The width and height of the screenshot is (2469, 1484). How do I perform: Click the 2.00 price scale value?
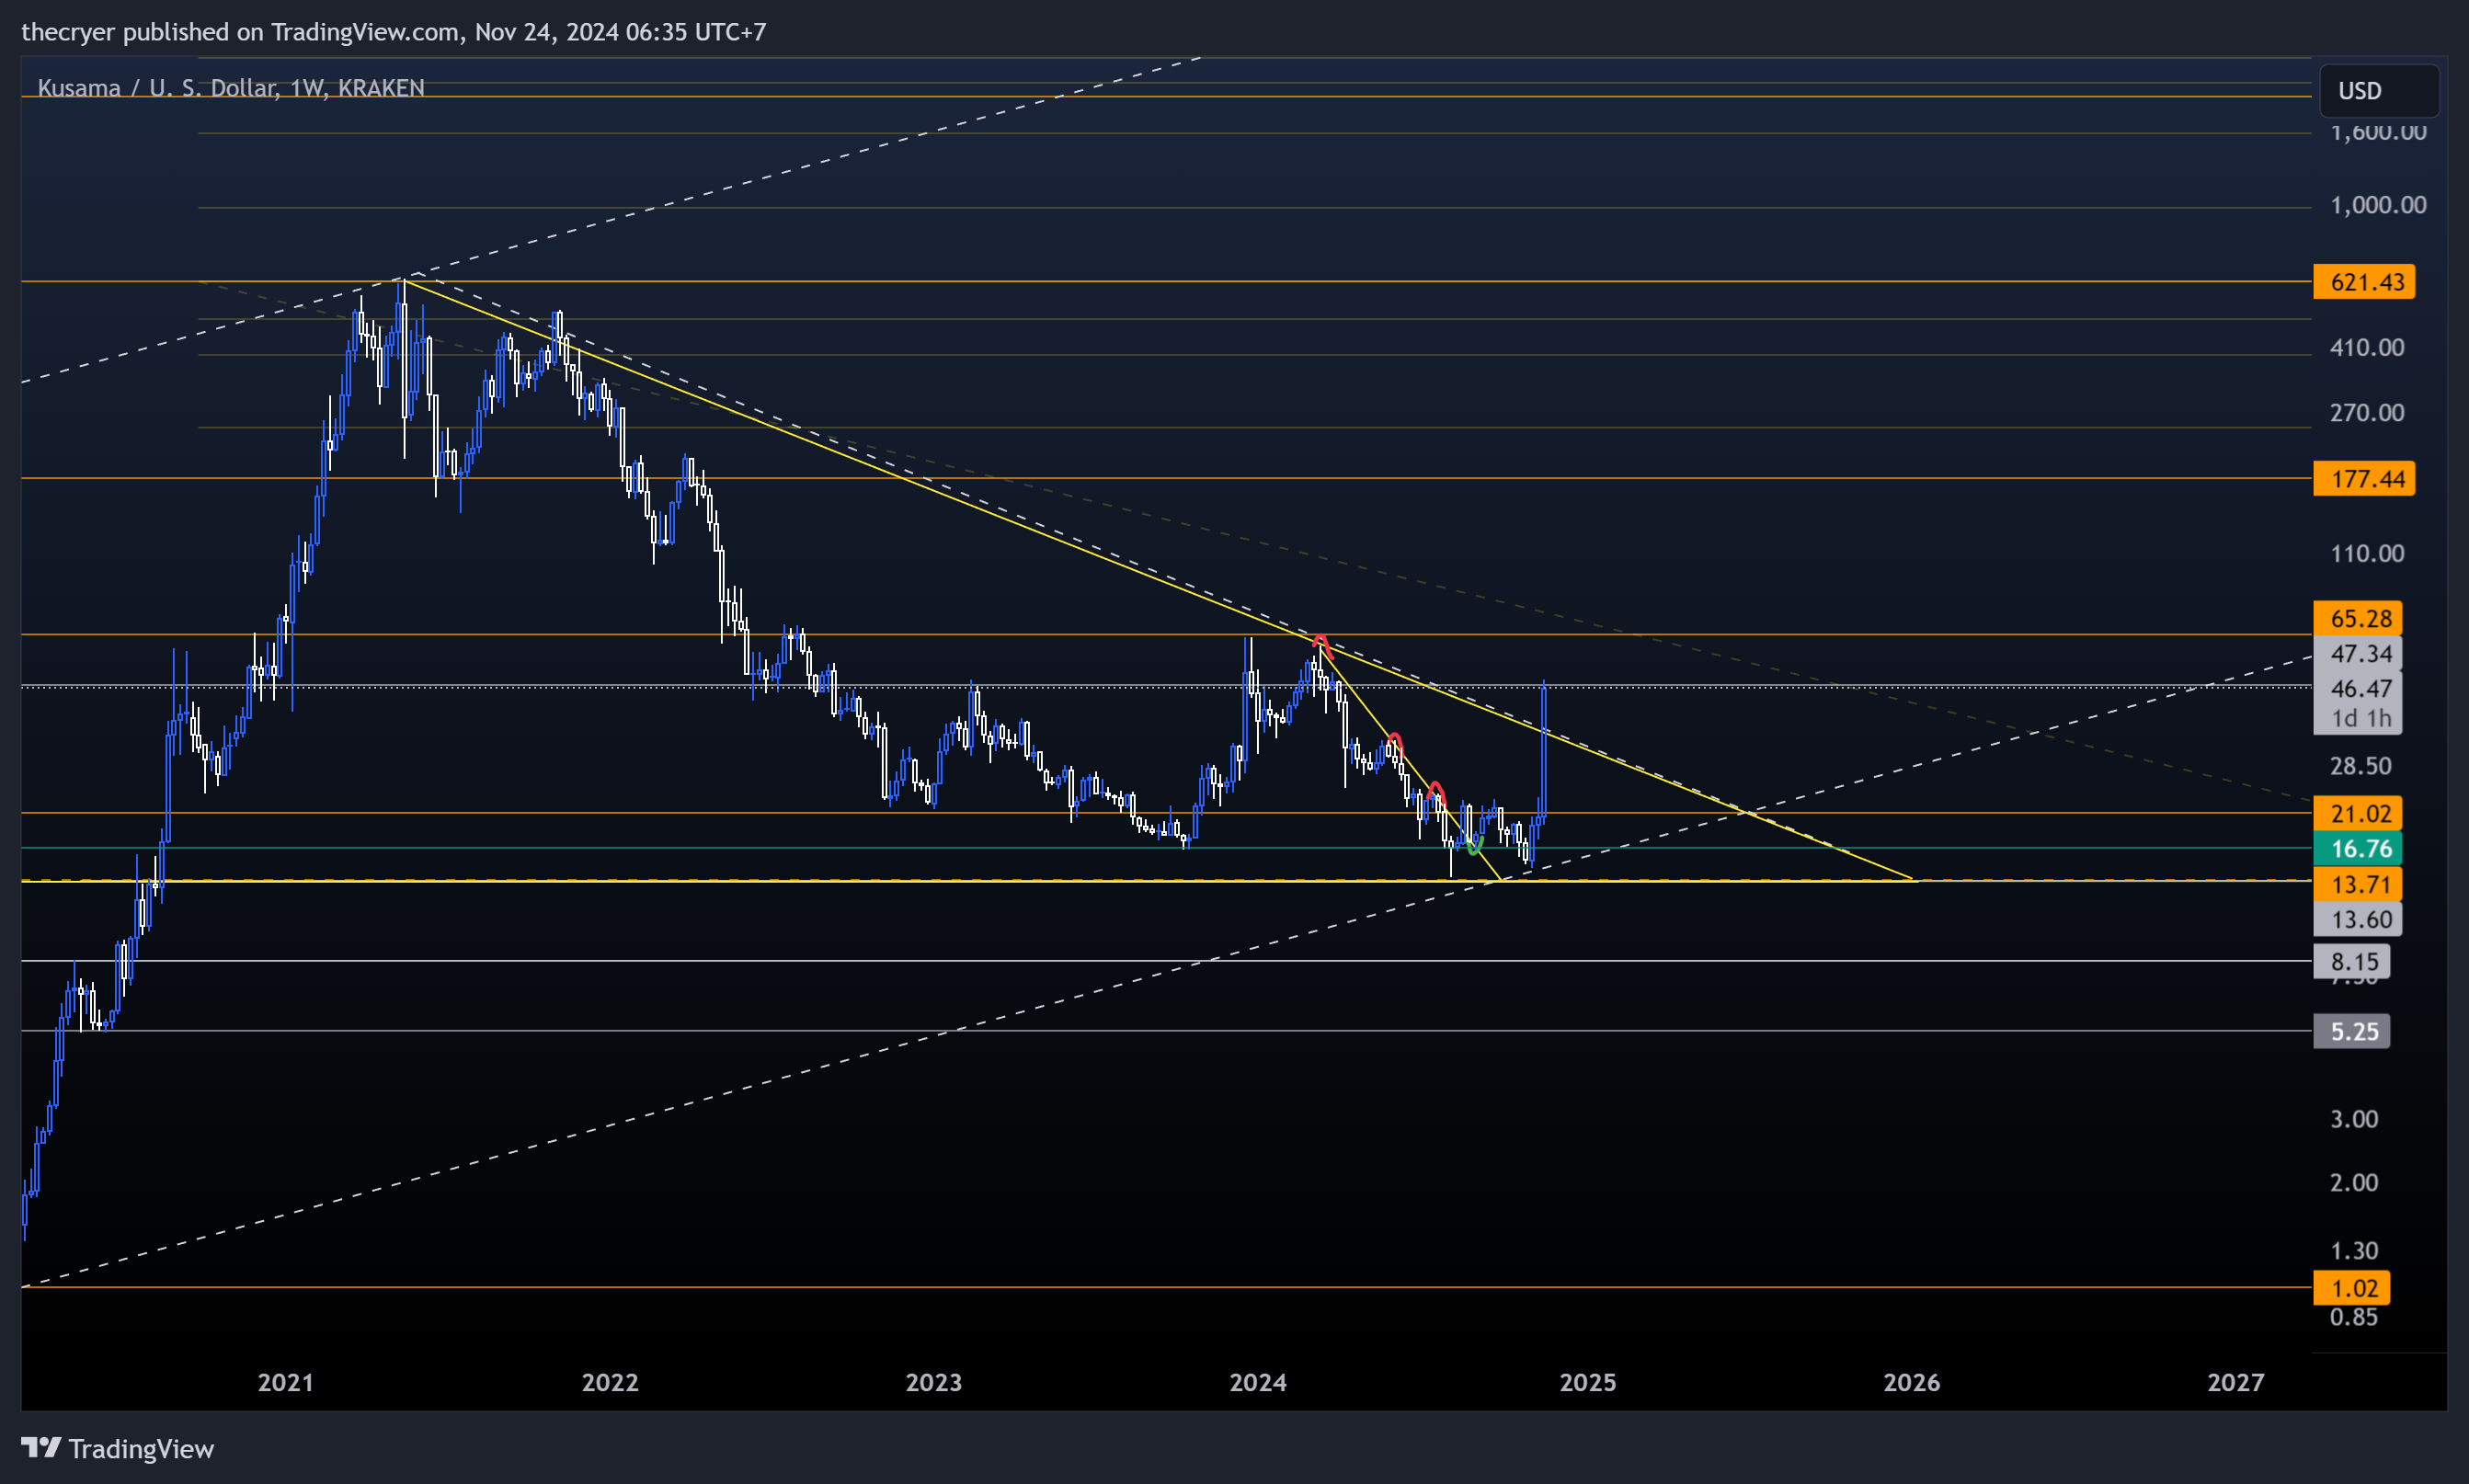coord(2354,1184)
